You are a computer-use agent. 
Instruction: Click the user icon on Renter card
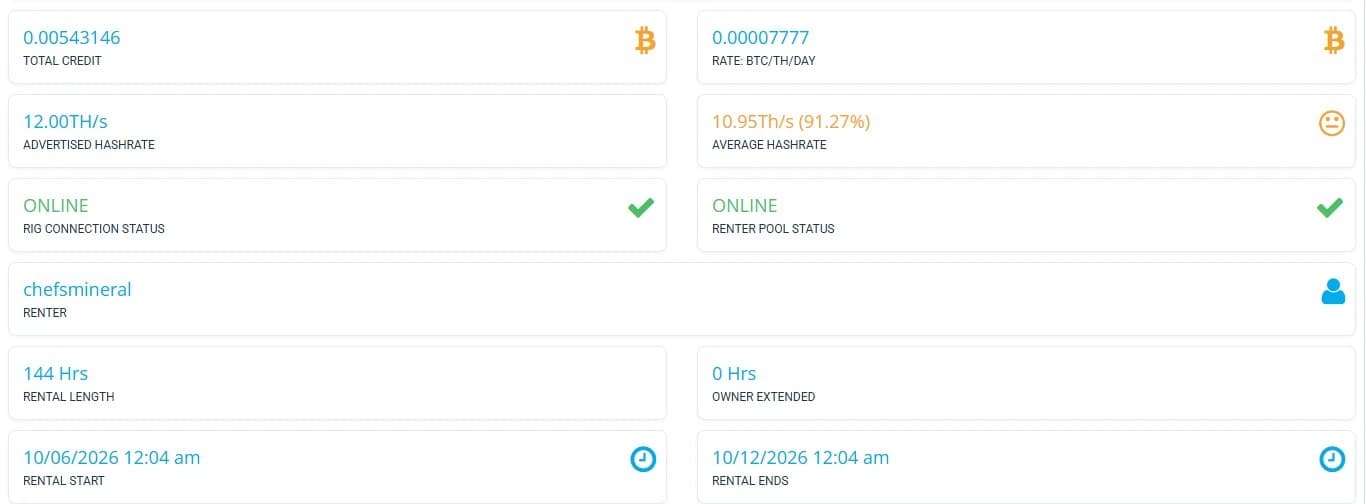click(x=1333, y=291)
